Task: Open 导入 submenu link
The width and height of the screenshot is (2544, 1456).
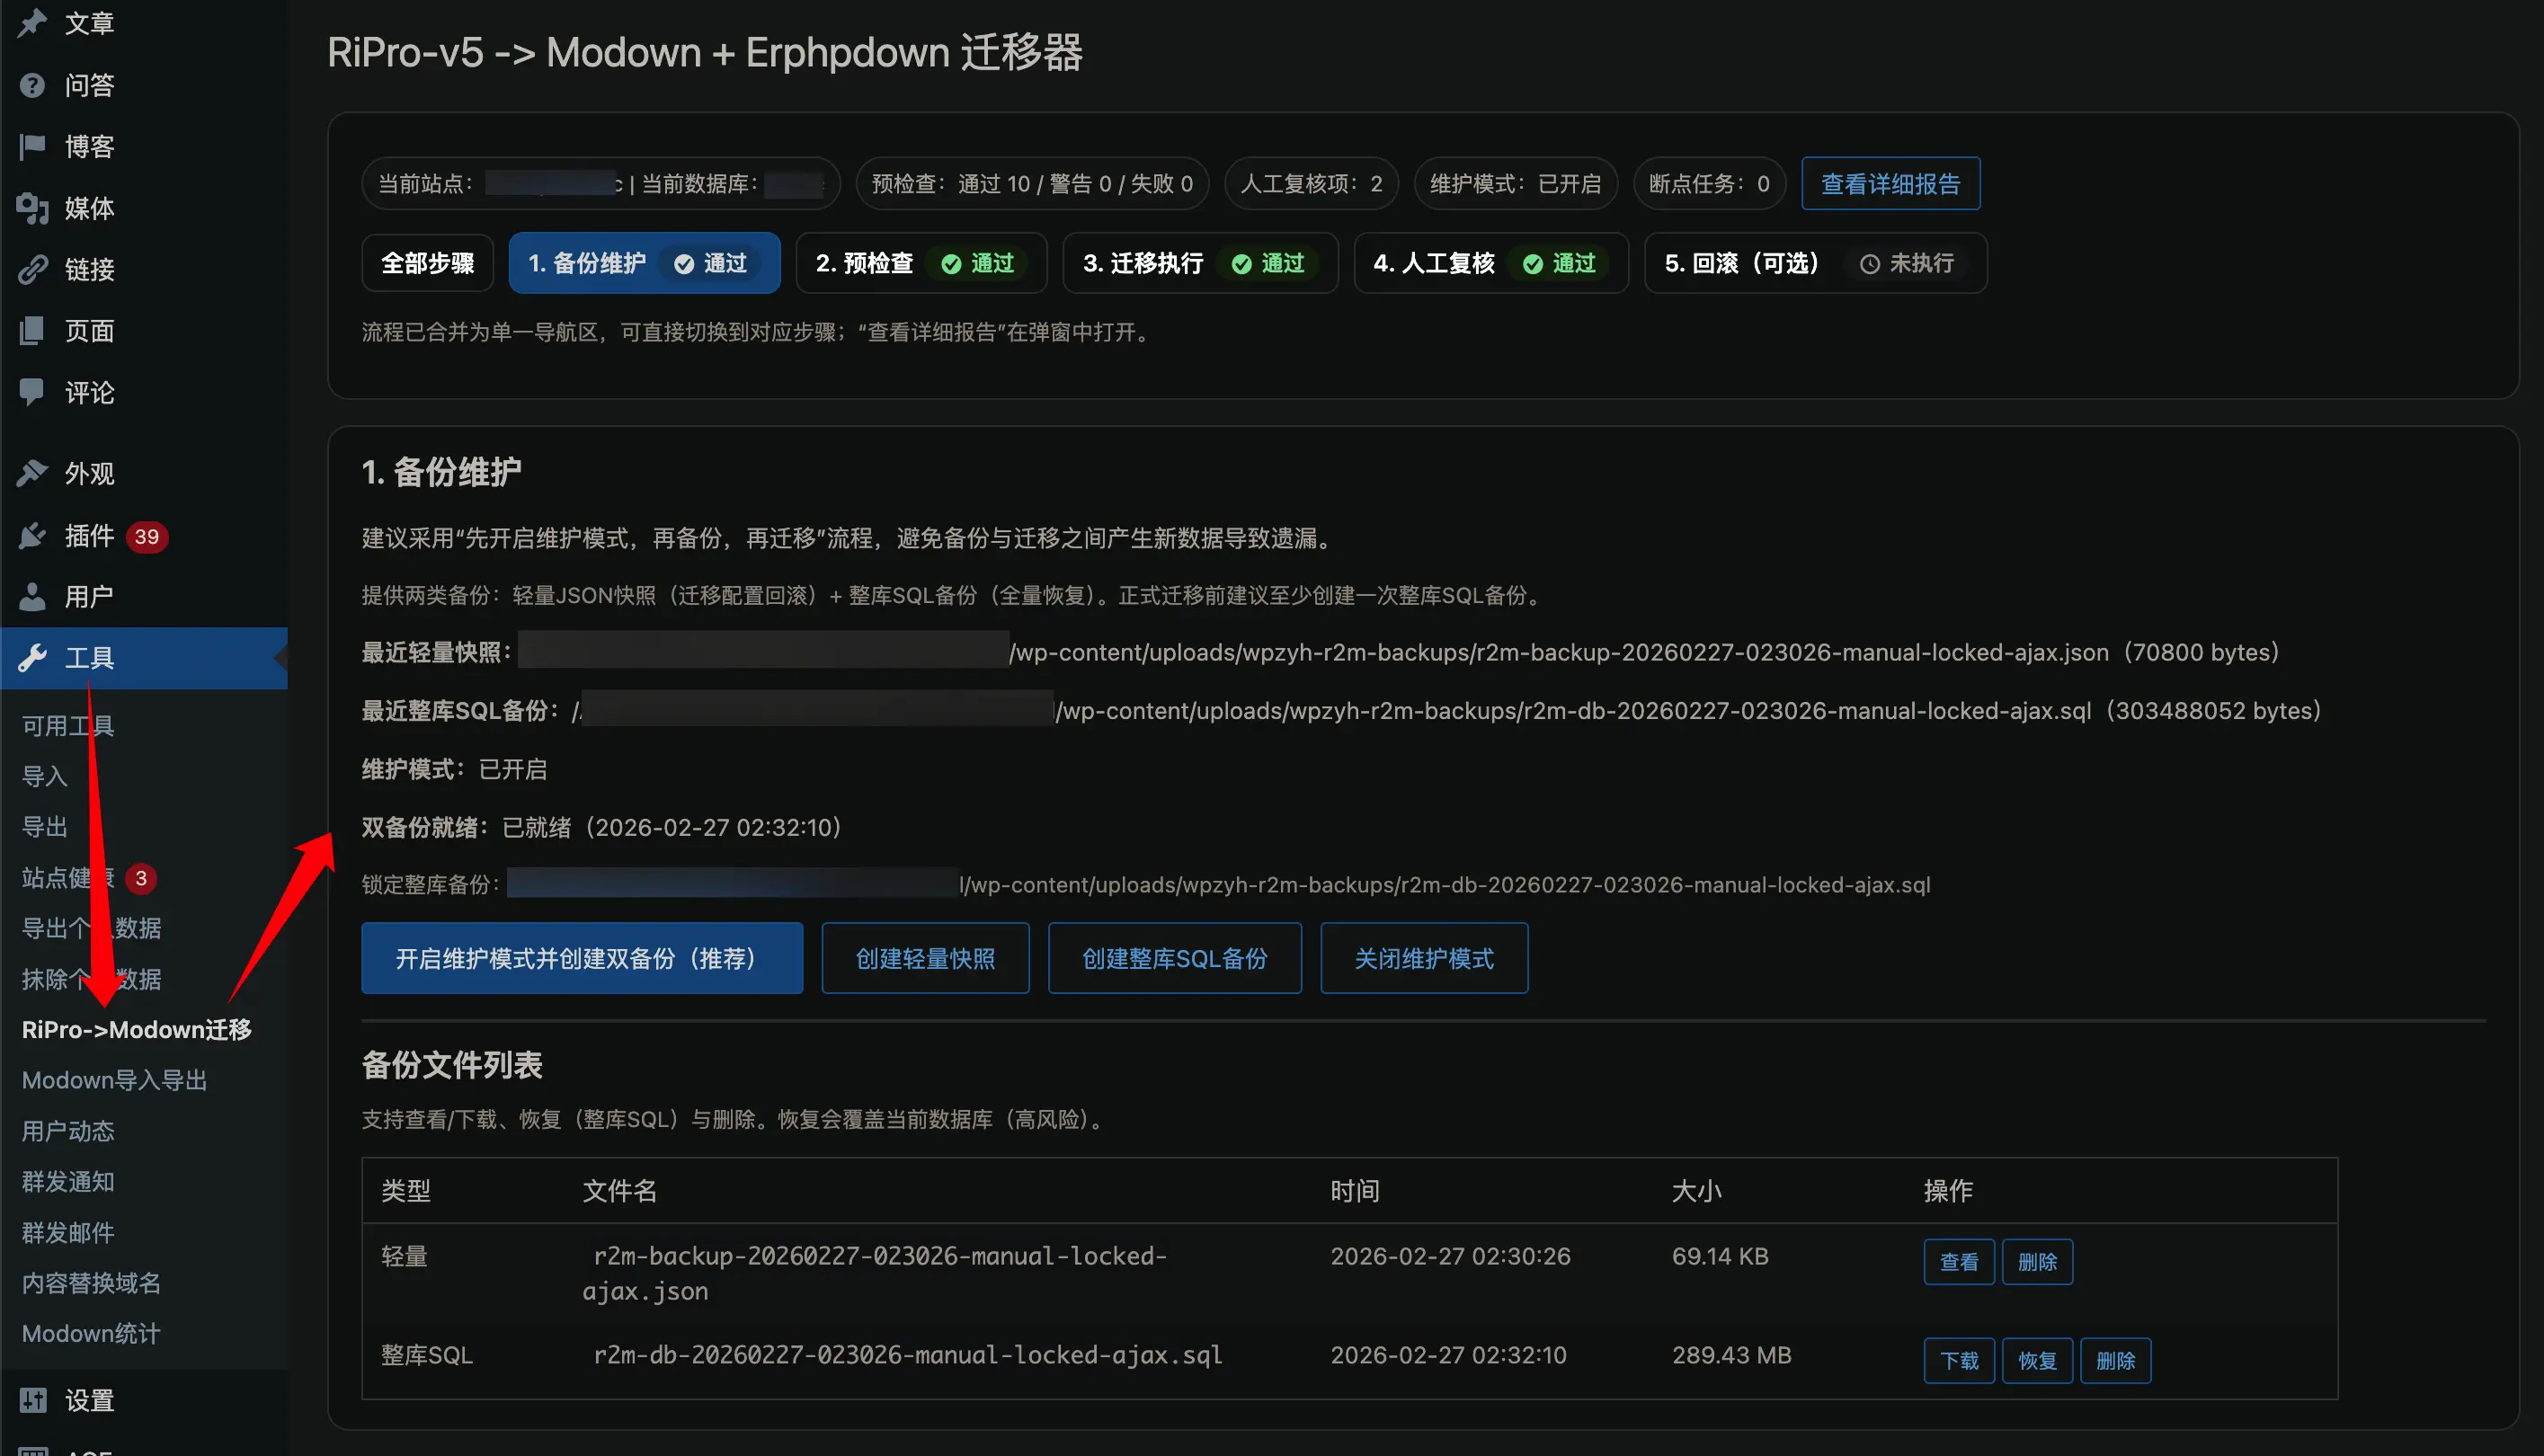Action: [45, 776]
